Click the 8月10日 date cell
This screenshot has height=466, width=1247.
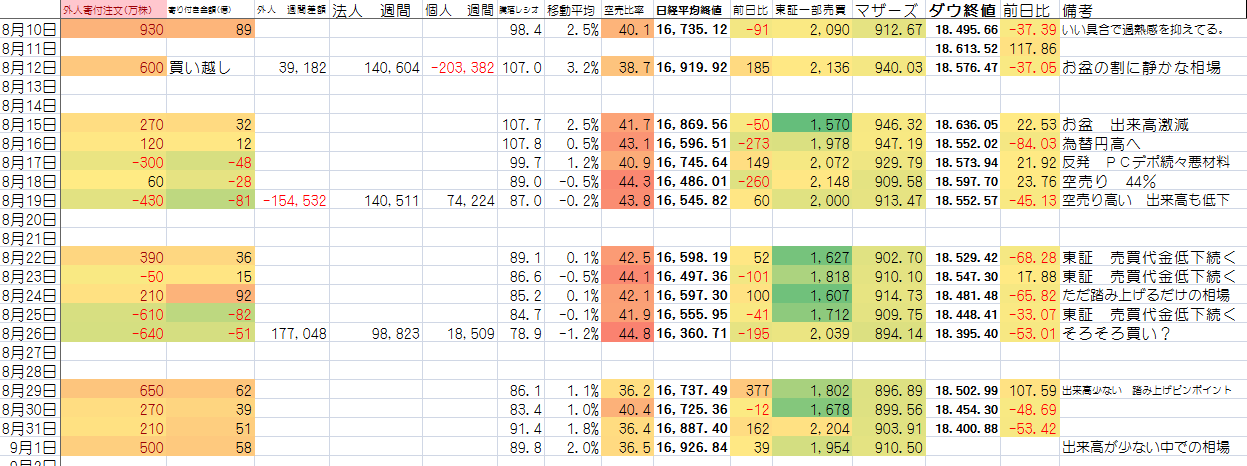(29, 30)
